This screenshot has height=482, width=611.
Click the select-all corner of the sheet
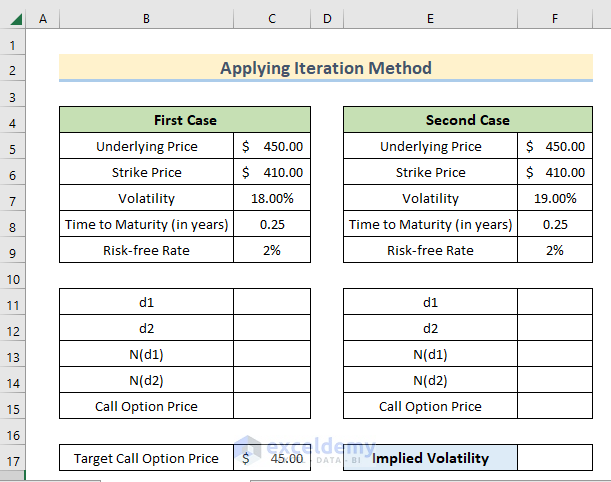pyautogui.click(x=14, y=19)
